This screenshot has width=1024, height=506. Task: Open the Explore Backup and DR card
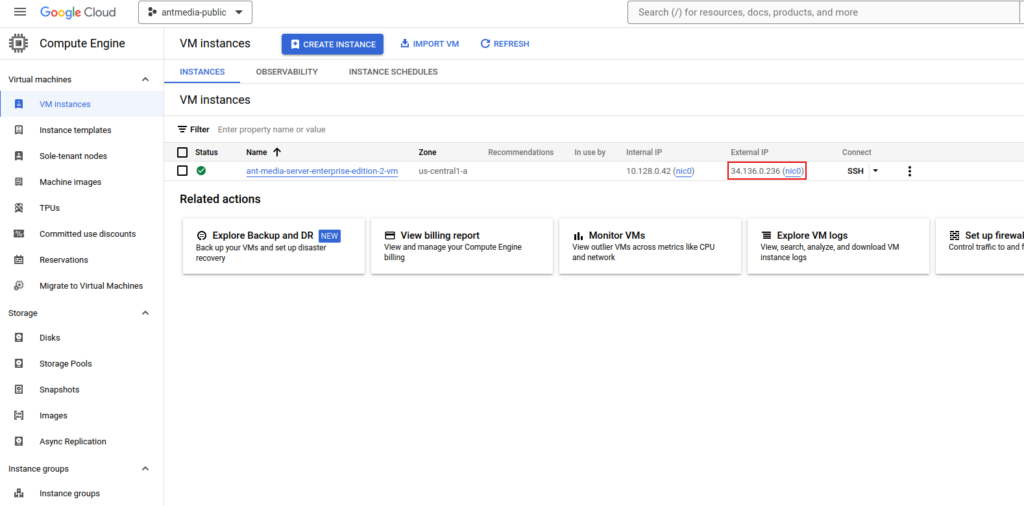click(274, 246)
